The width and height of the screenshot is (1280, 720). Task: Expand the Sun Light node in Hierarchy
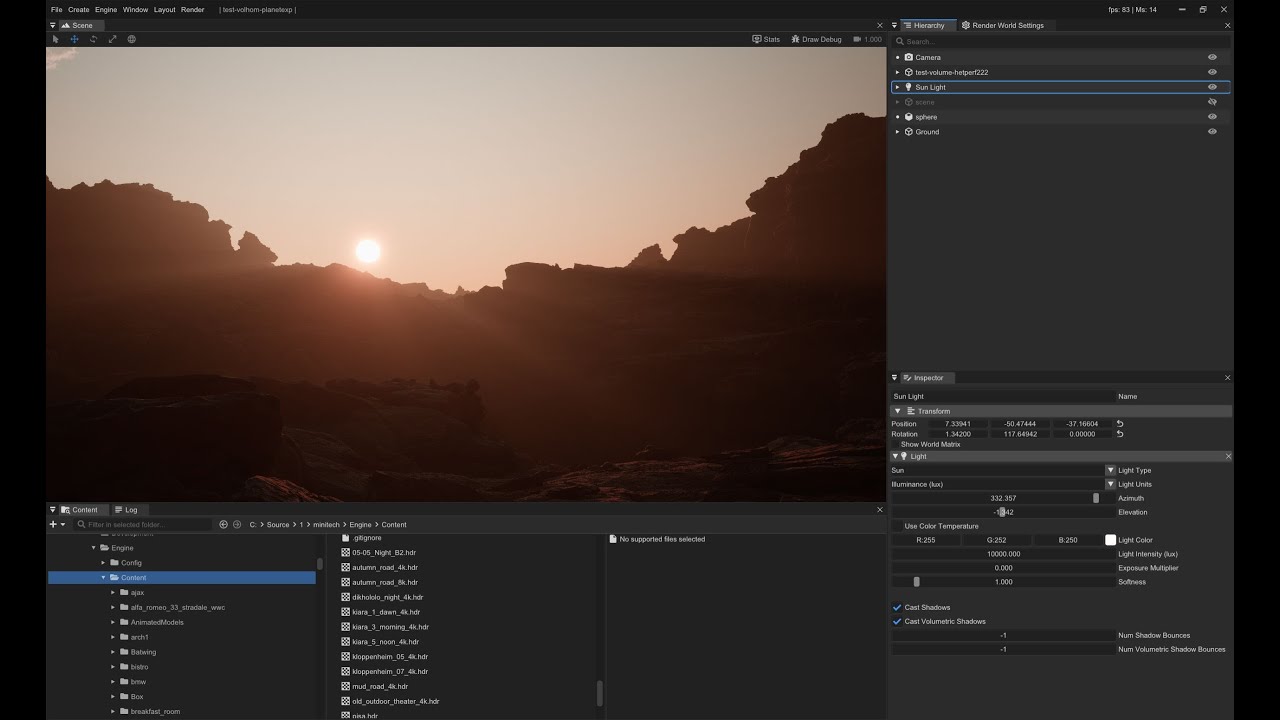click(897, 87)
